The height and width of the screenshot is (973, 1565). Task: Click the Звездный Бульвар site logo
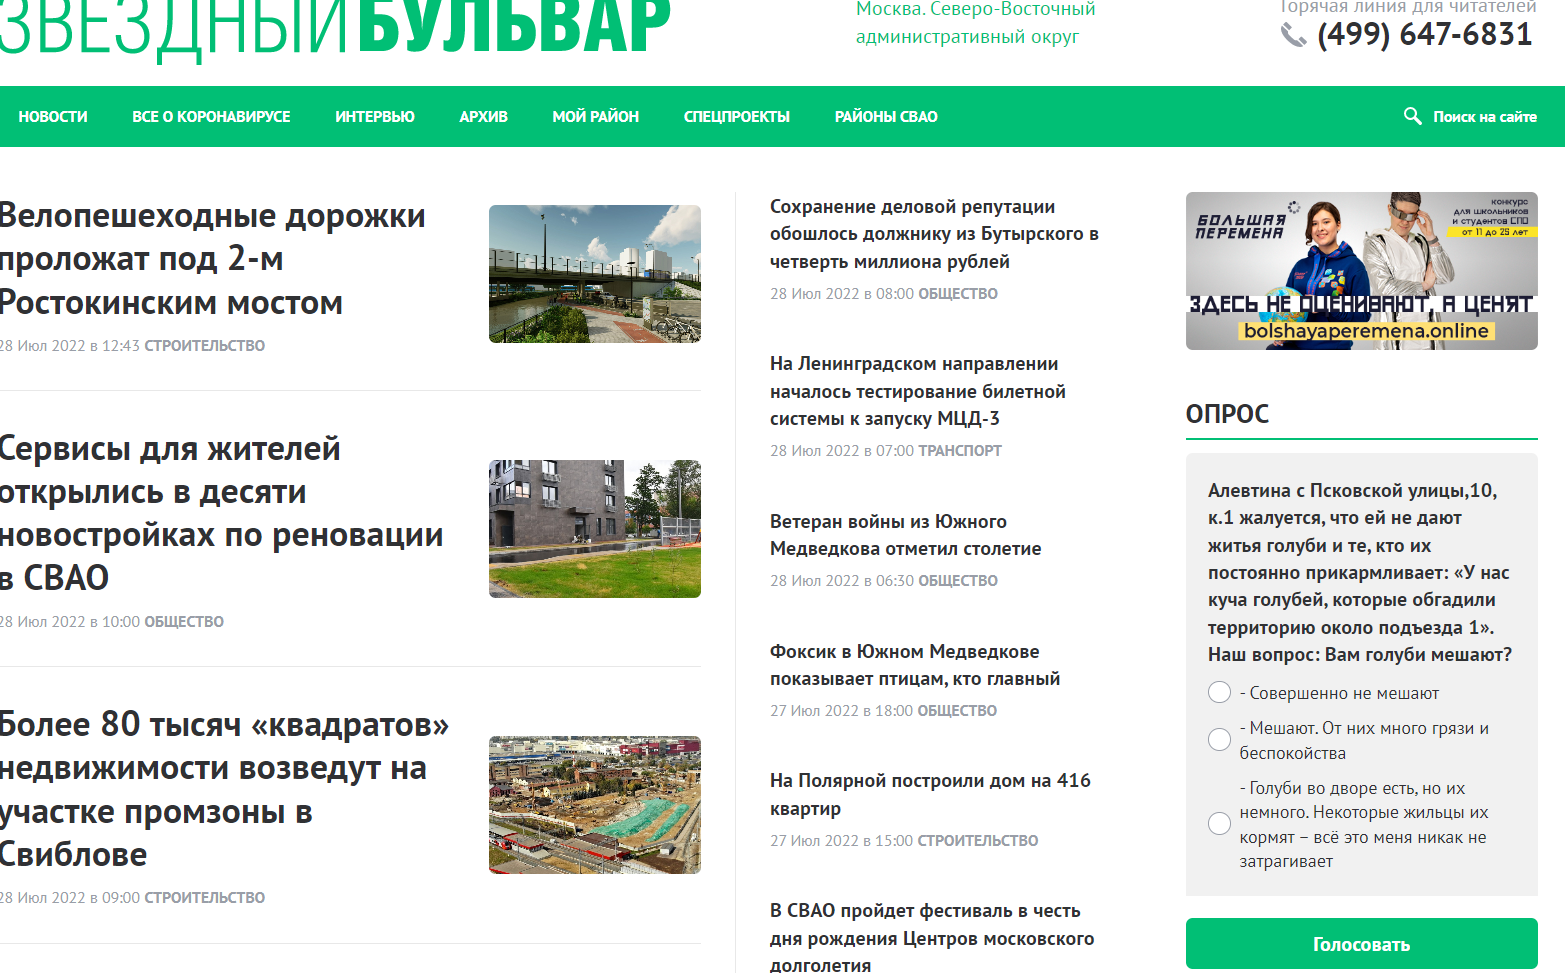coord(334,28)
